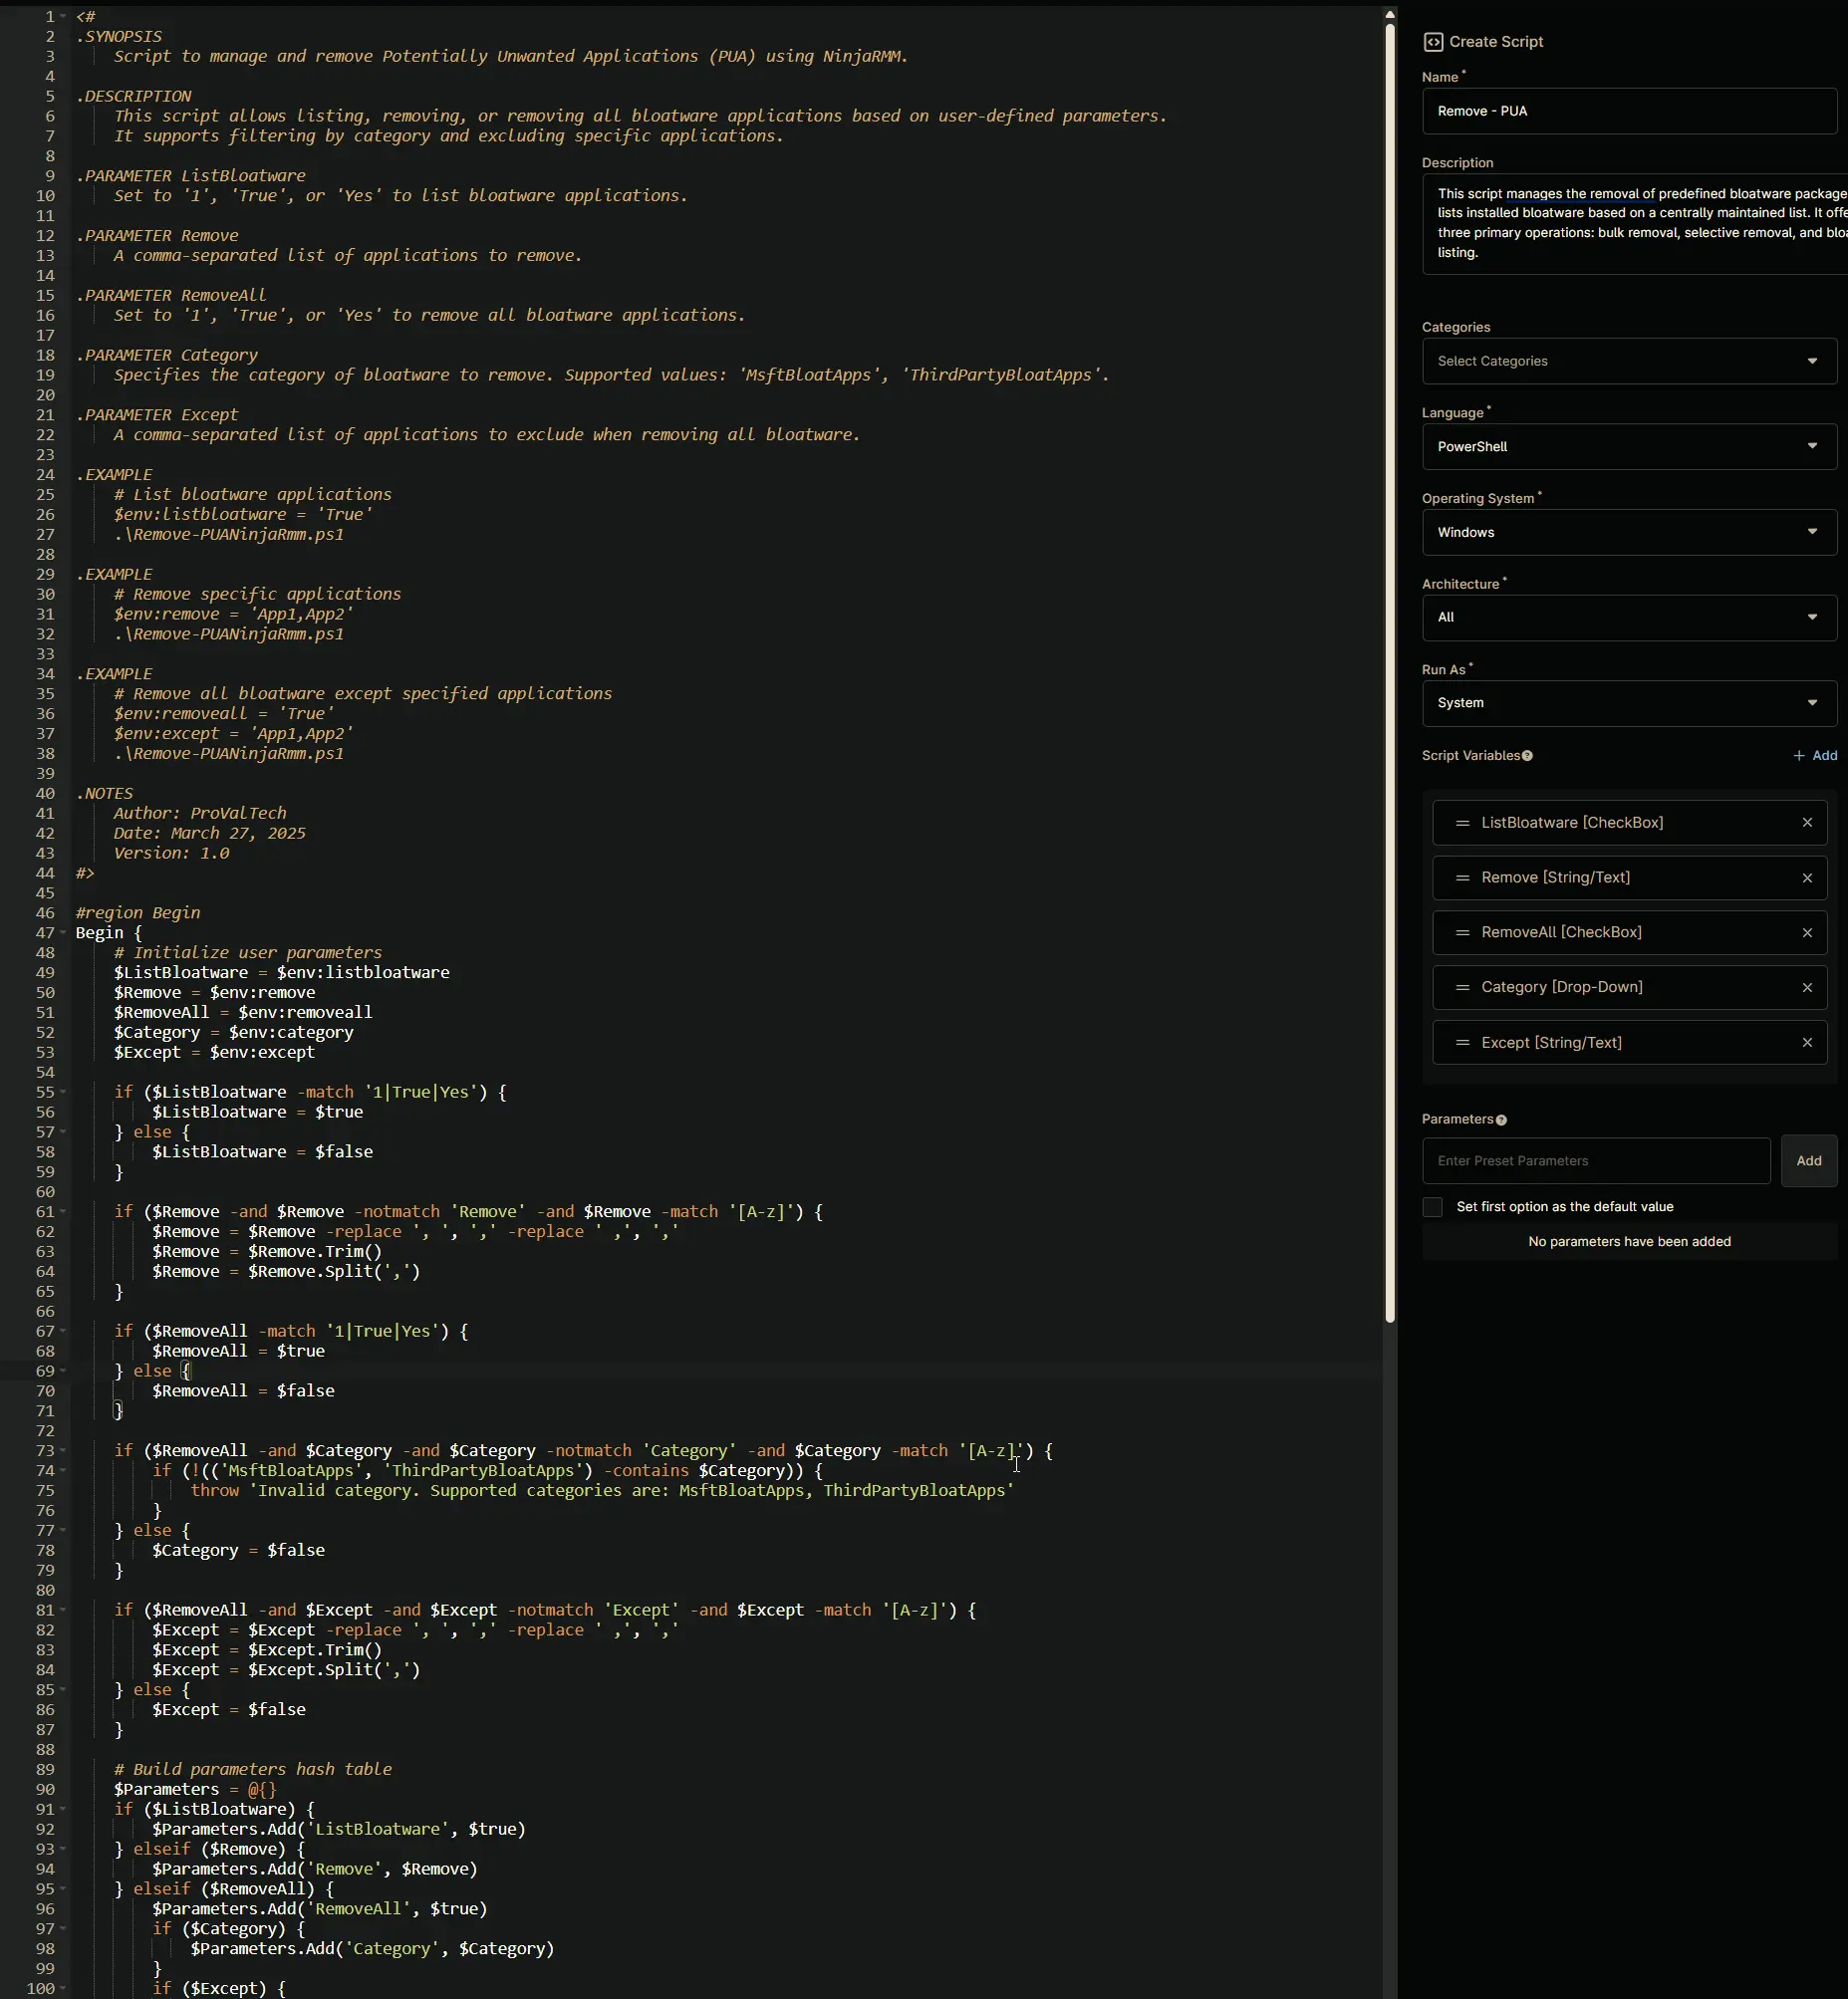The height and width of the screenshot is (1999, 1848).
Task: Click the RemoveAll drag handle icon
Action: pos(1462,933)
